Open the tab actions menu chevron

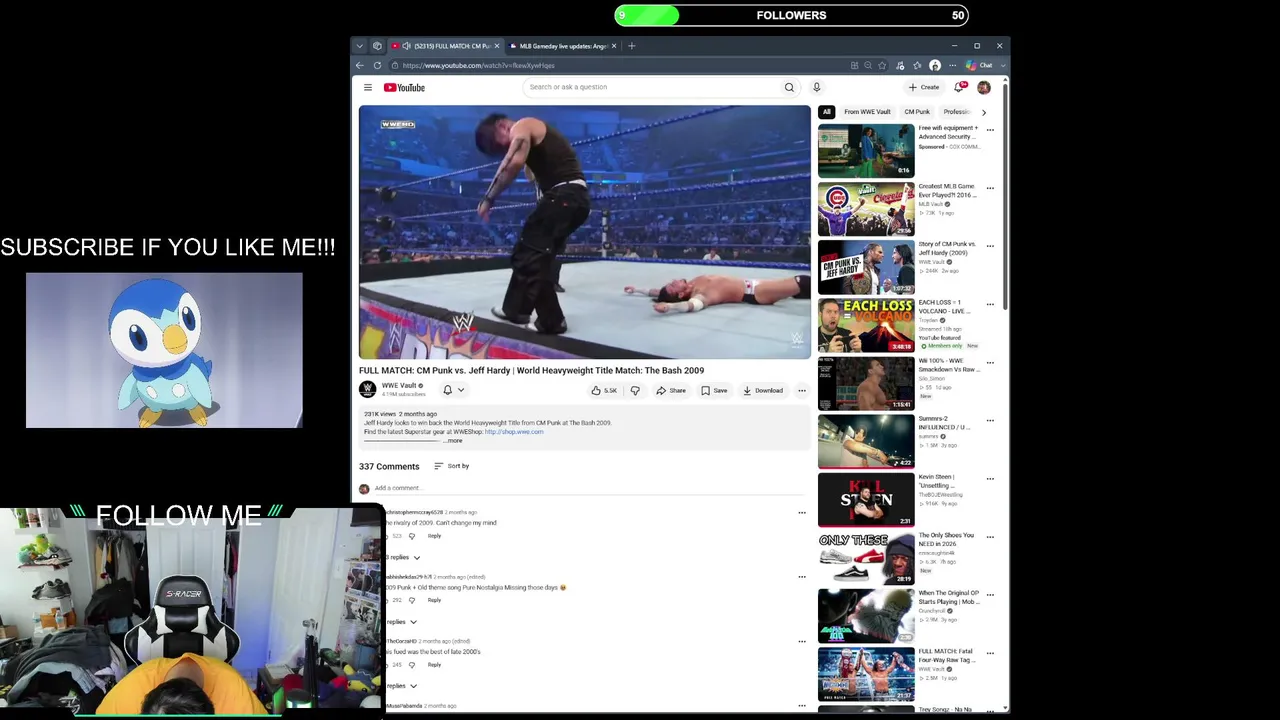coord(360,46)
